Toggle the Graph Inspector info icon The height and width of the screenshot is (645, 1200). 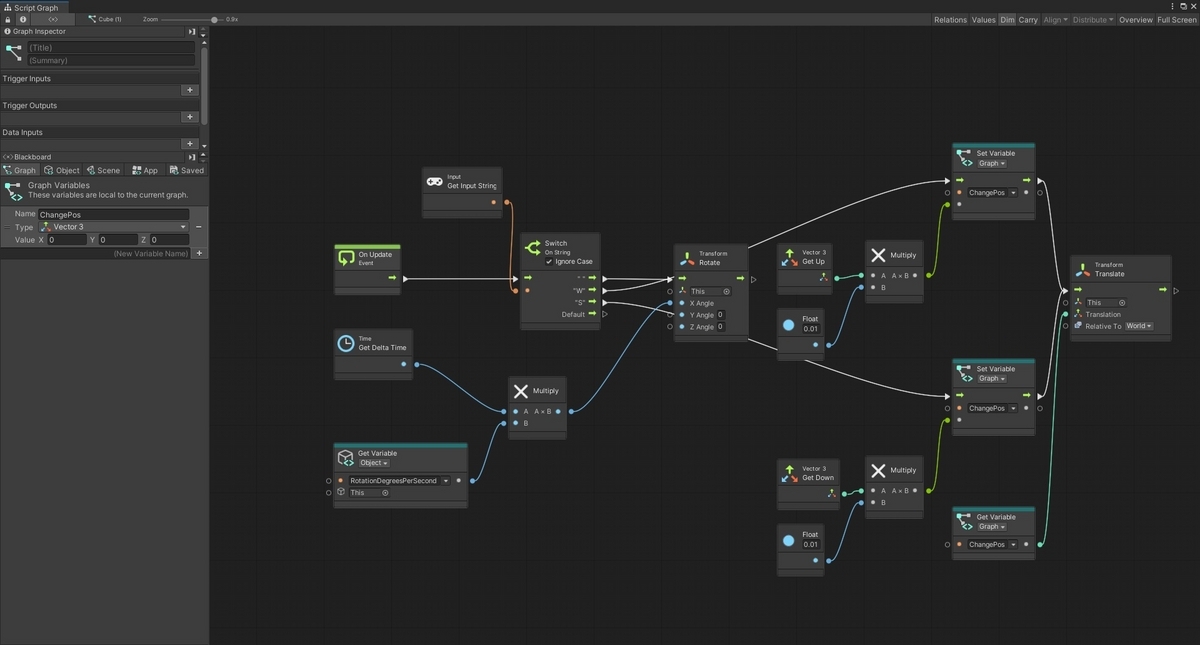[x=23, y=19]
